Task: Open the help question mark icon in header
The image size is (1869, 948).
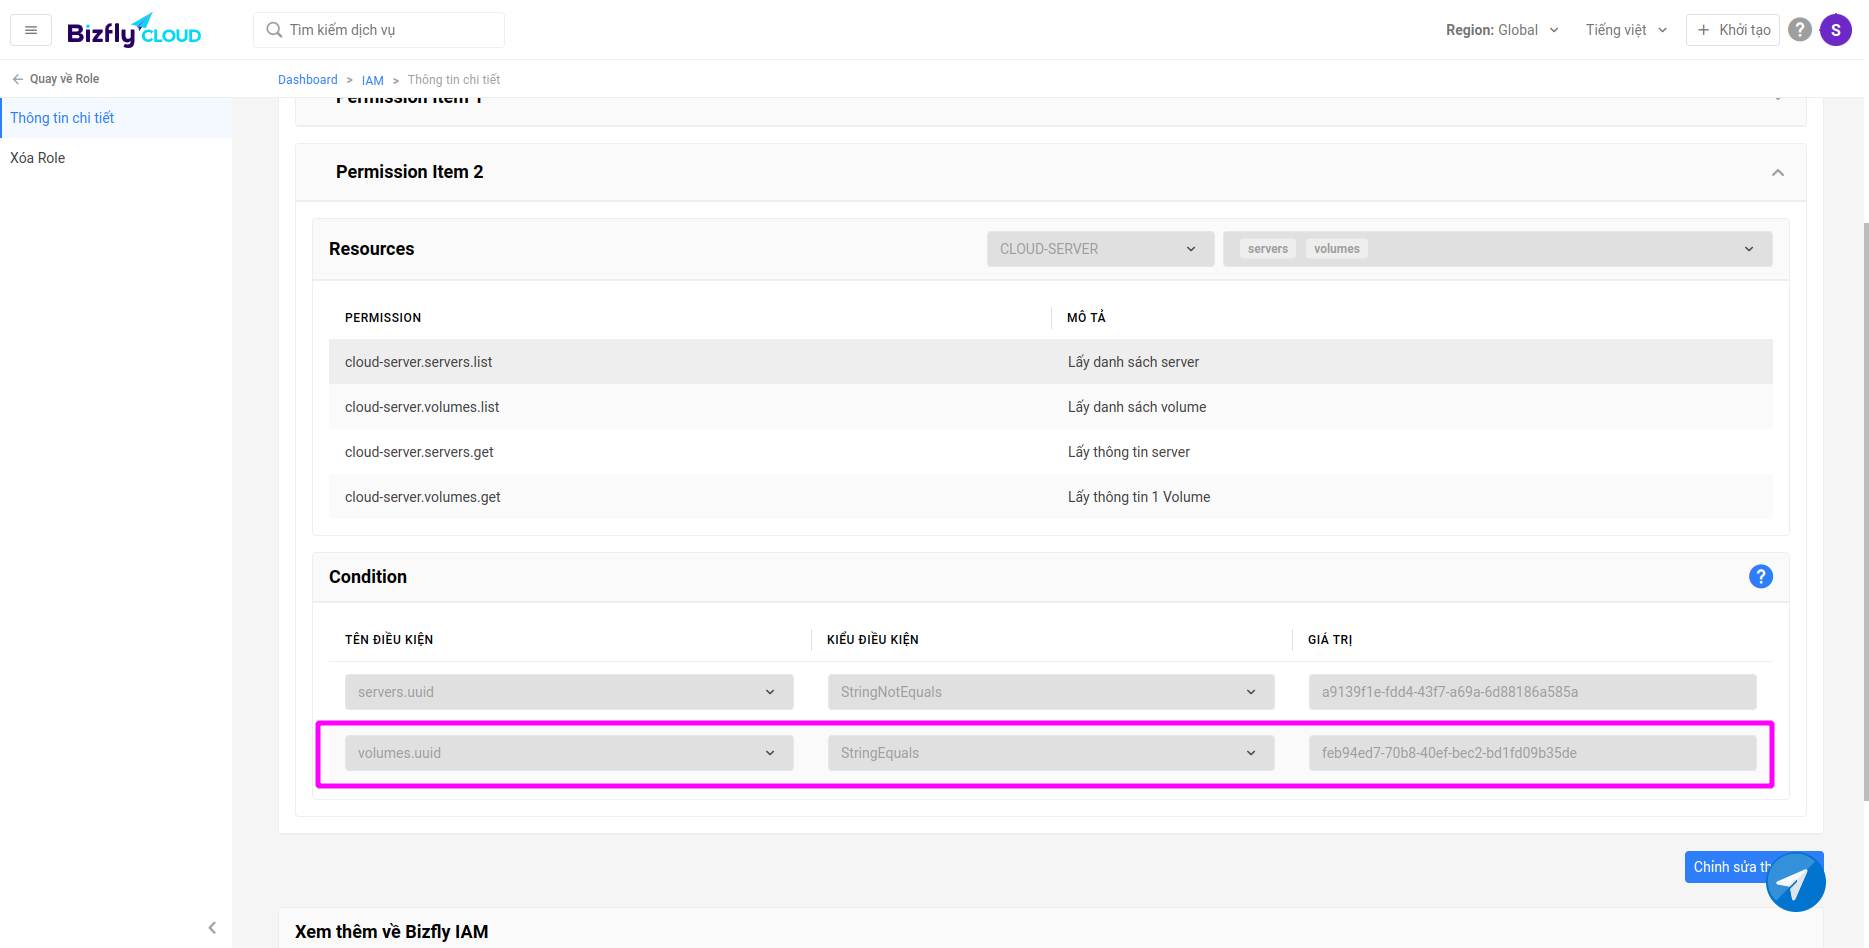Action: coord(1799,30)
